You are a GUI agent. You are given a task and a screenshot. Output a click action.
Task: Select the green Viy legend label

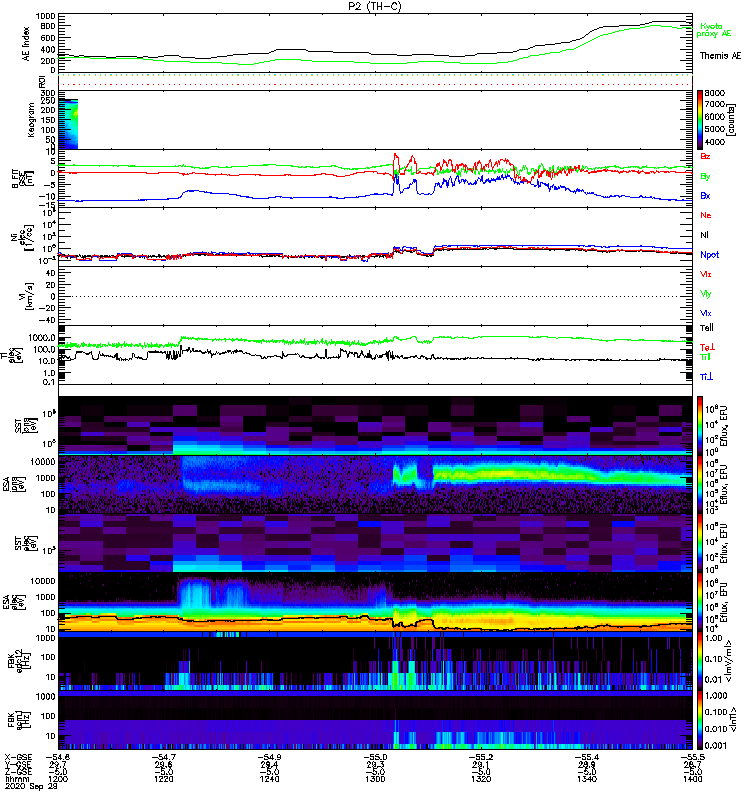[x=706, y=294]
